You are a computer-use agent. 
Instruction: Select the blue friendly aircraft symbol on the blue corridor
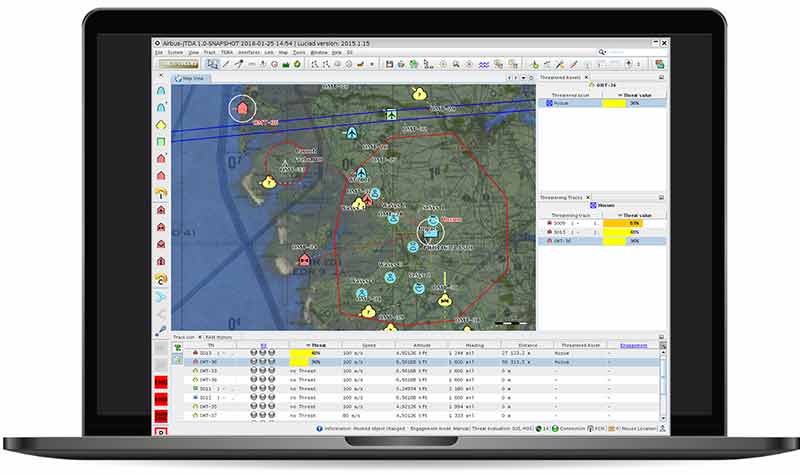[389, 115]
